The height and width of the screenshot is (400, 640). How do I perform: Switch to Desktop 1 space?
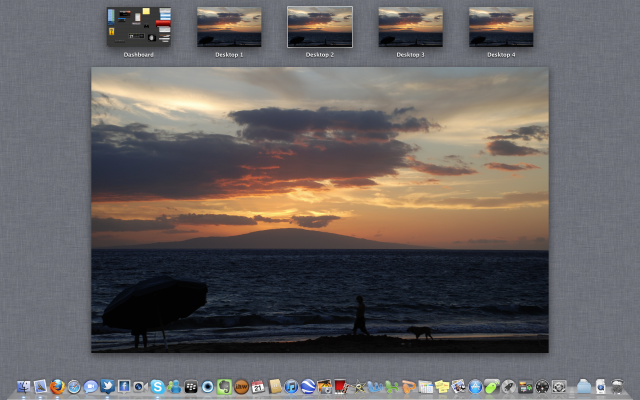pos(229,28)
